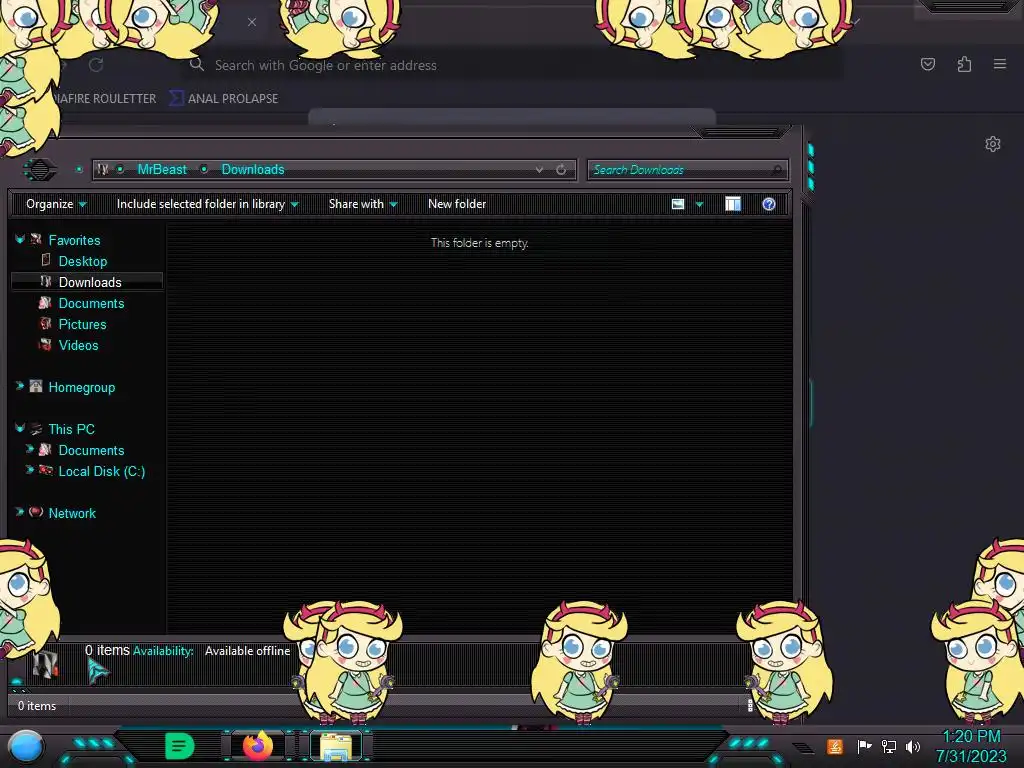1024x768 pixels.
Task: Click the Network icon in sidebar
Action: [36, 512]
